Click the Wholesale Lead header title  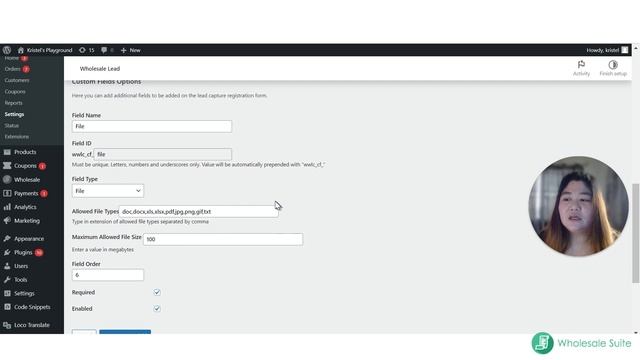tap(100, 69)
